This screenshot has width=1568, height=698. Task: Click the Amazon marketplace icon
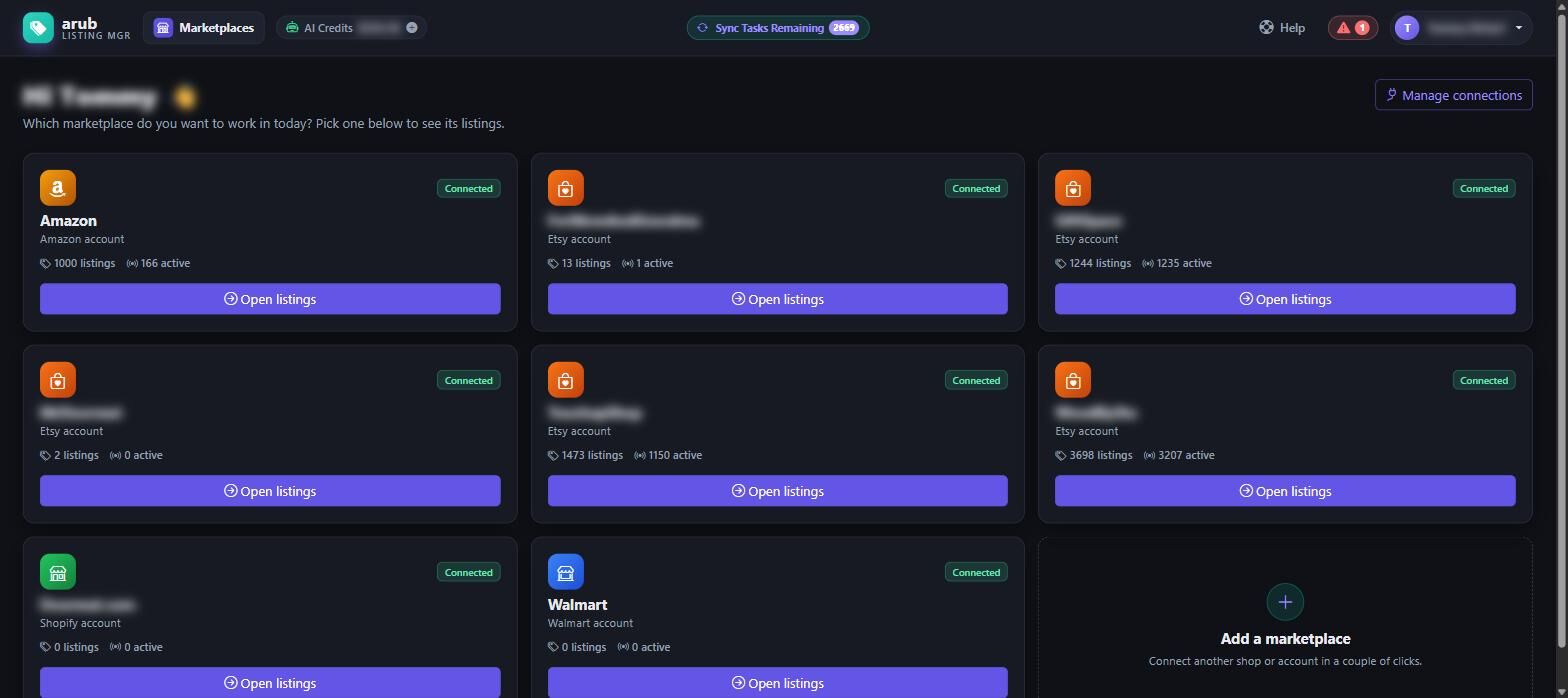click(58, 188)
